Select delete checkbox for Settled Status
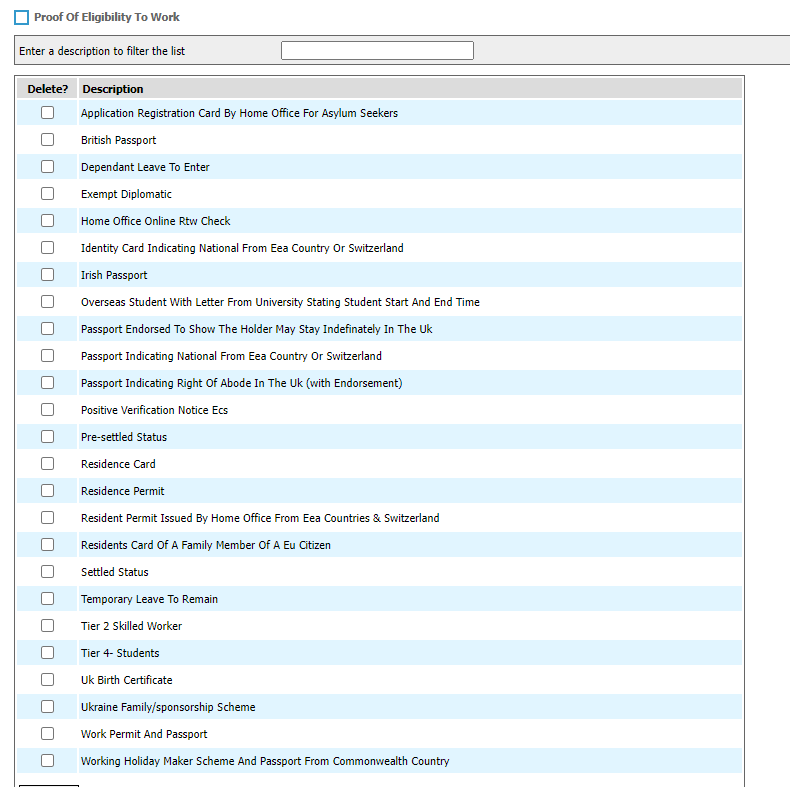This screenshot has height=787, width=790. (47, 572)
